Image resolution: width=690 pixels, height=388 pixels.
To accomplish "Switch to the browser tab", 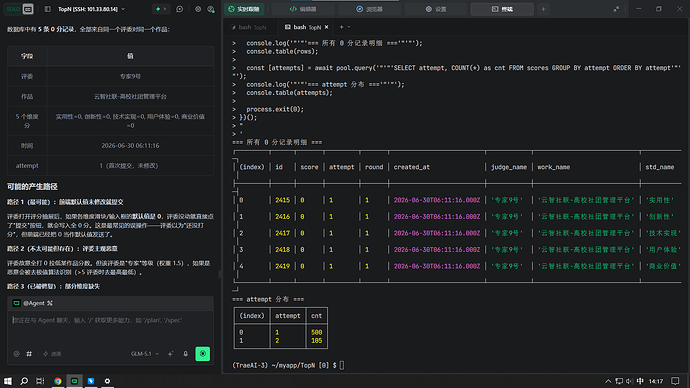I will (369, 9).
